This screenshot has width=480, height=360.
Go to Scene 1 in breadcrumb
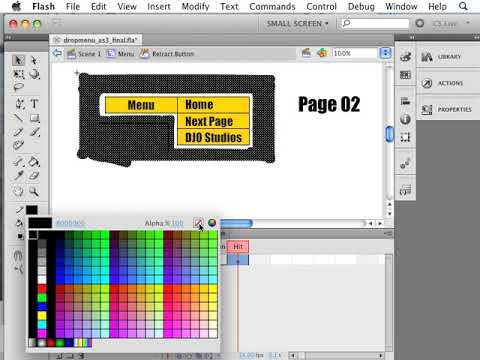click(x=84, y=54)
